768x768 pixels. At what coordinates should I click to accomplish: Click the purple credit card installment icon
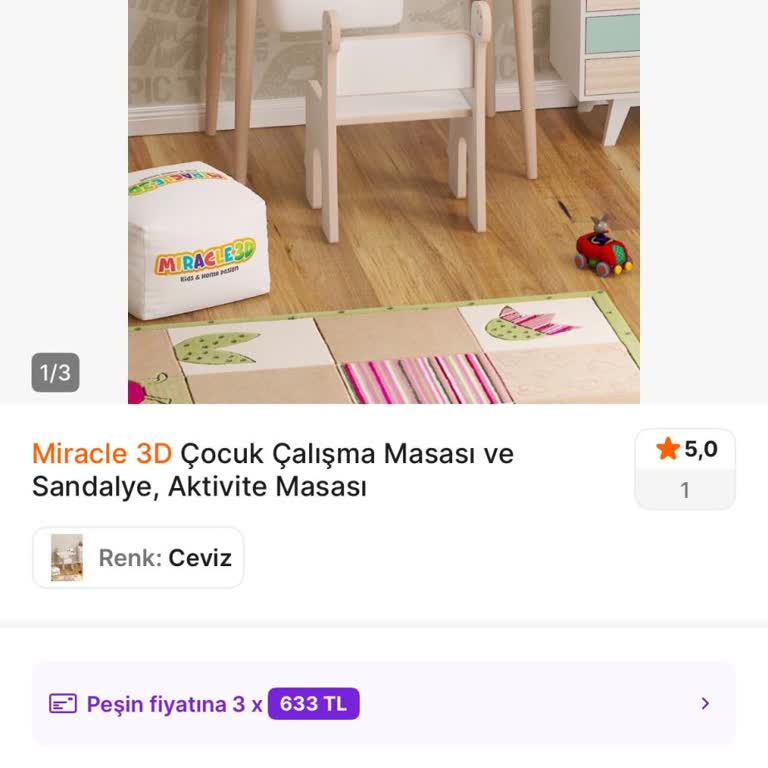tap(63, 704)
